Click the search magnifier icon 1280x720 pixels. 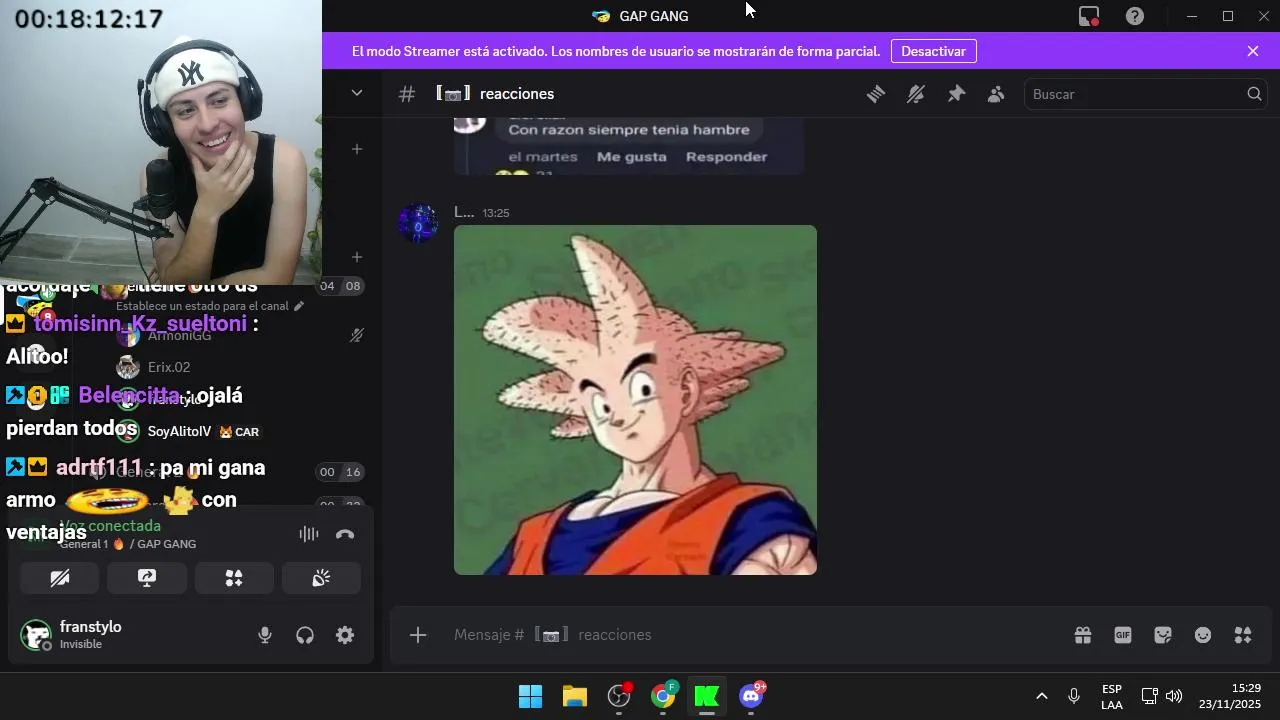click(x=1254, y=94)
